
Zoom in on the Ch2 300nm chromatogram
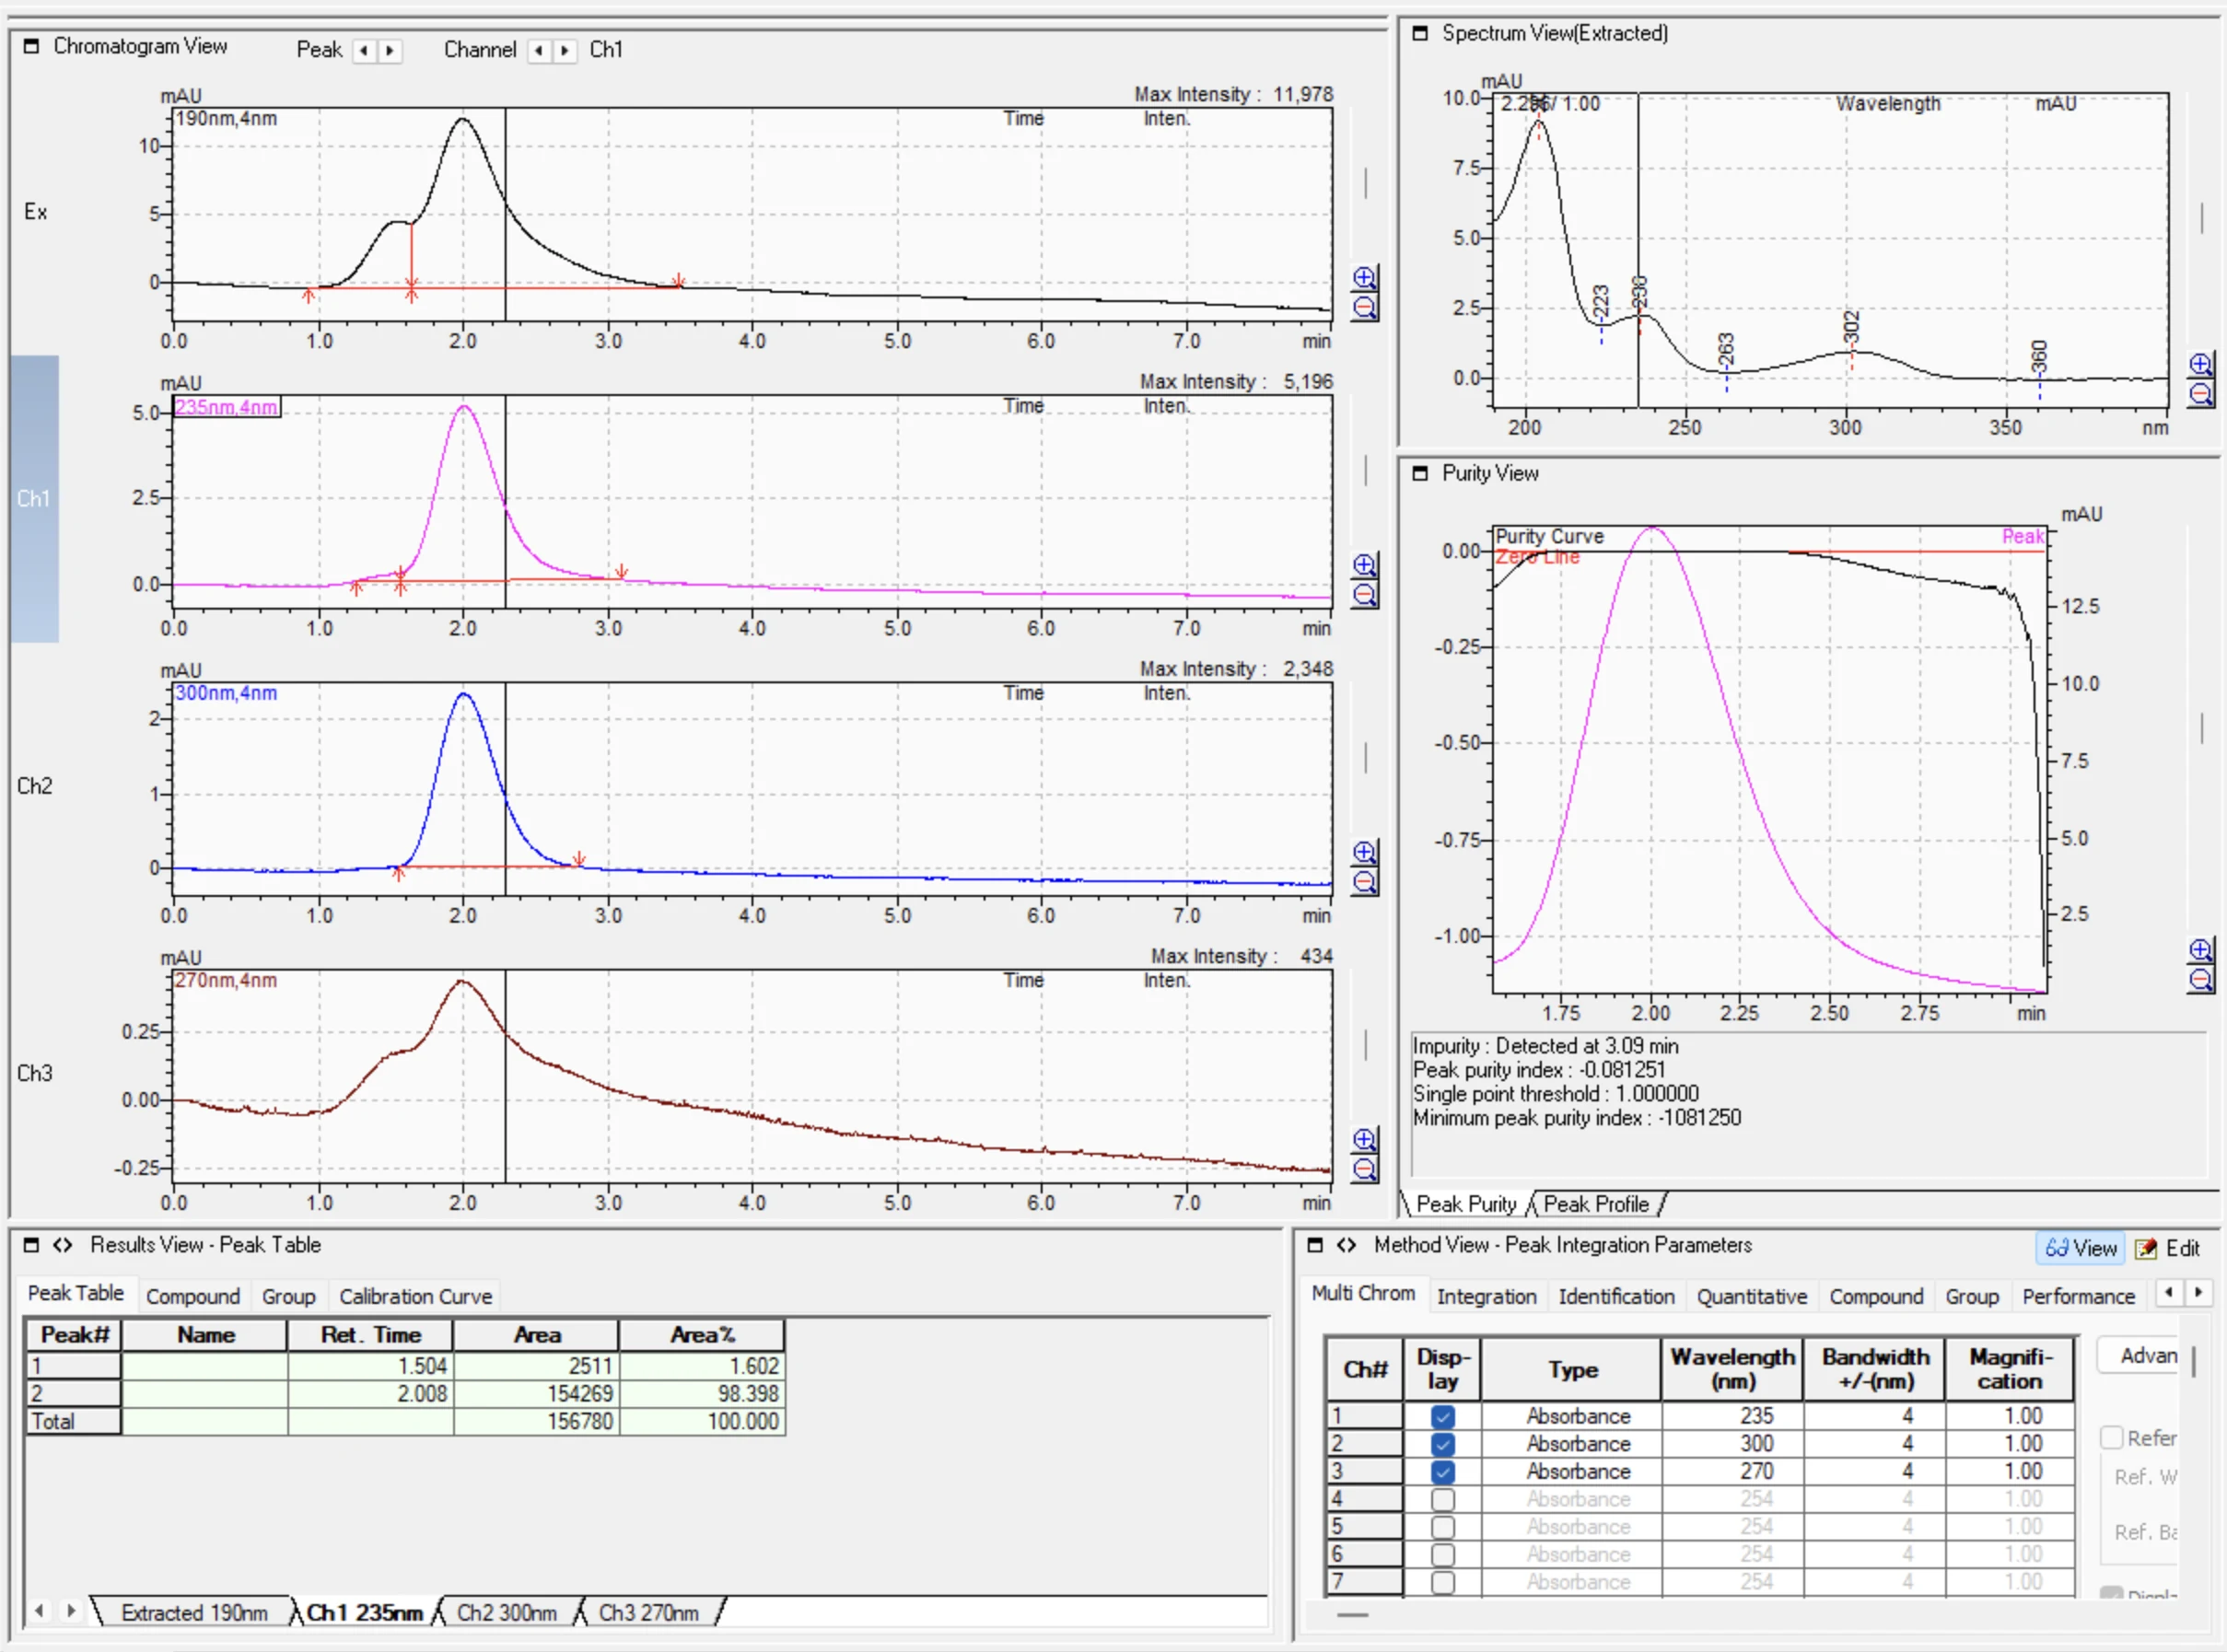[1364, 852]
